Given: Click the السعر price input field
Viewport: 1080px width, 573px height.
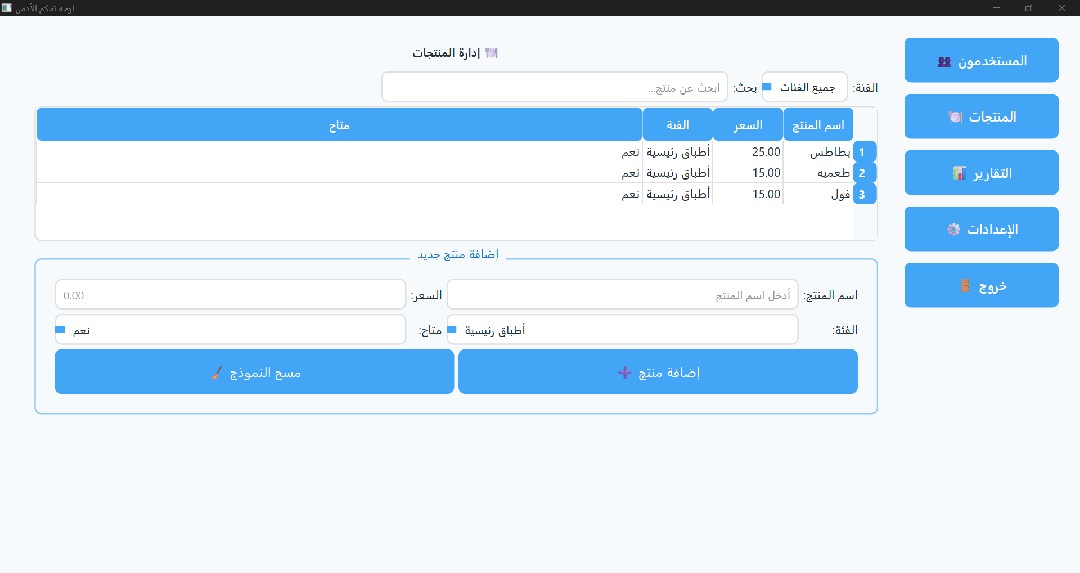Looking at the screenshot, I should (x=230, y=295).
